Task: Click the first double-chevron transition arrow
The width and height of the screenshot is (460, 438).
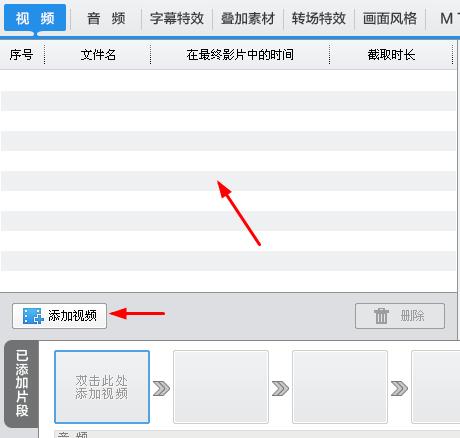Action: coord(161,388)
